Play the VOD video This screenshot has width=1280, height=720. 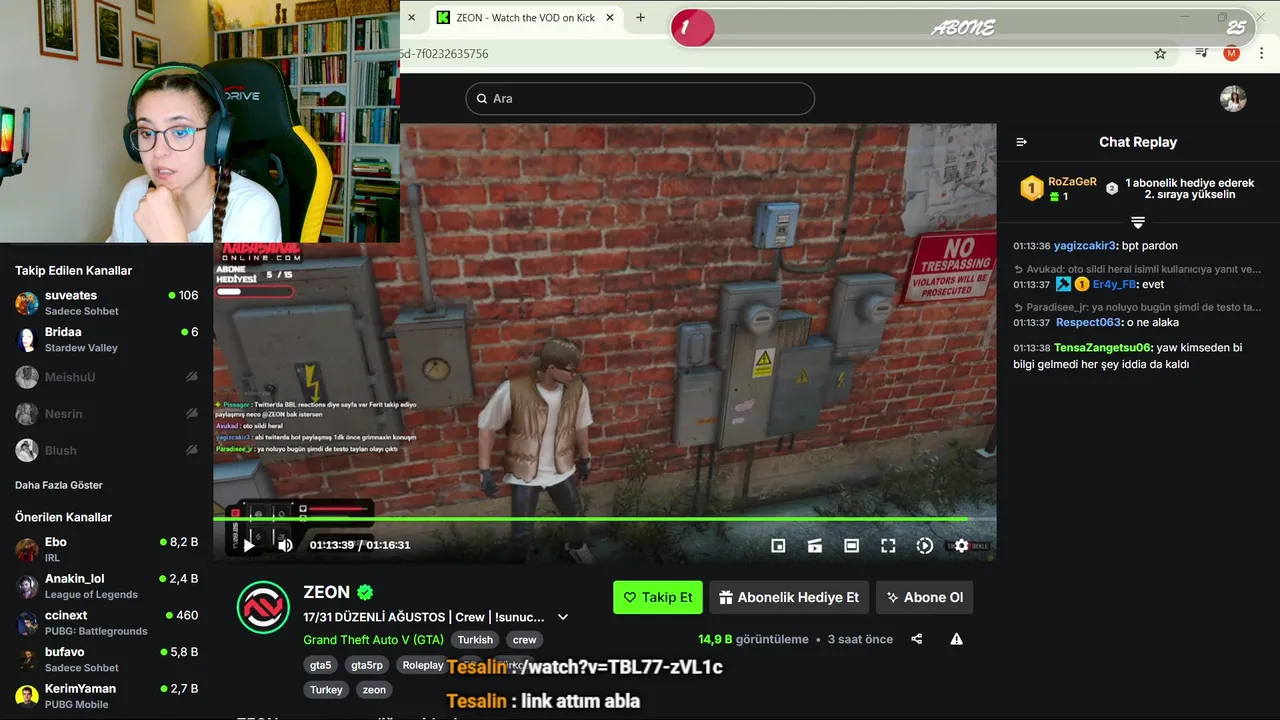click(x=249, y=545)
